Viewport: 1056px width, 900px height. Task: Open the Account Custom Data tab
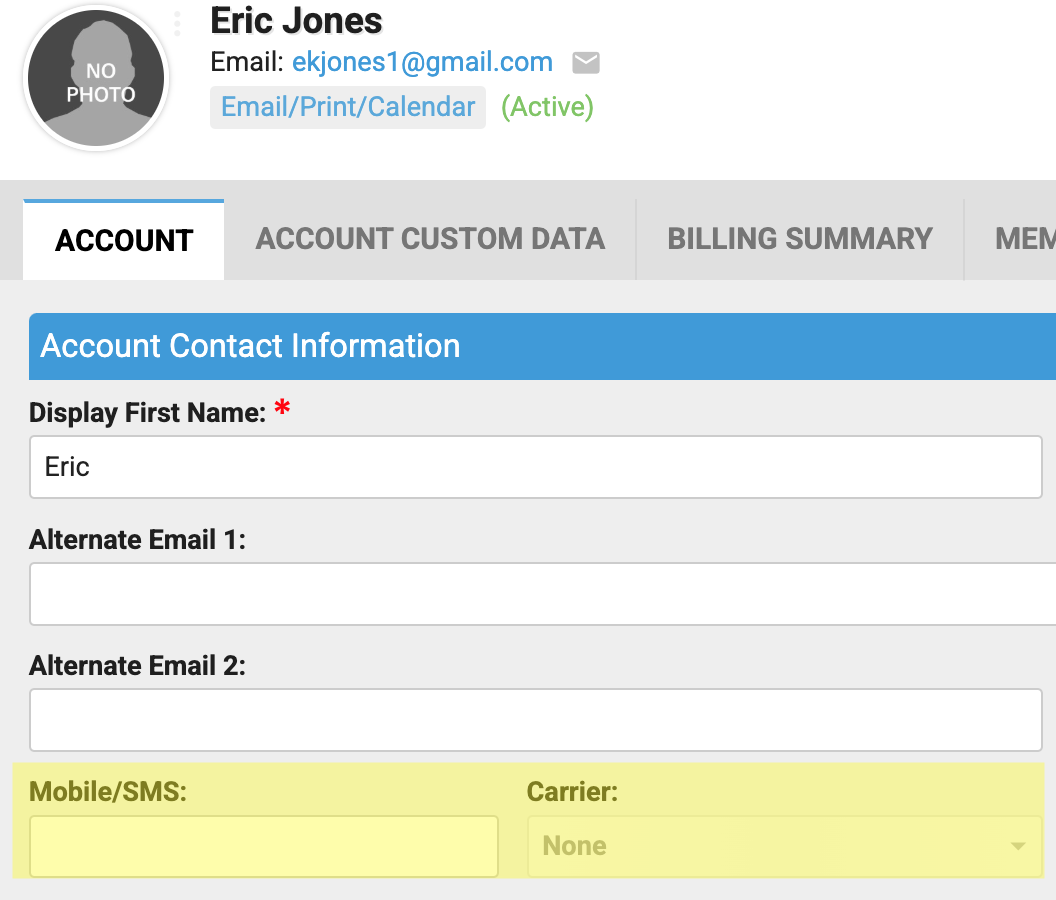click(x=430, y=239)
